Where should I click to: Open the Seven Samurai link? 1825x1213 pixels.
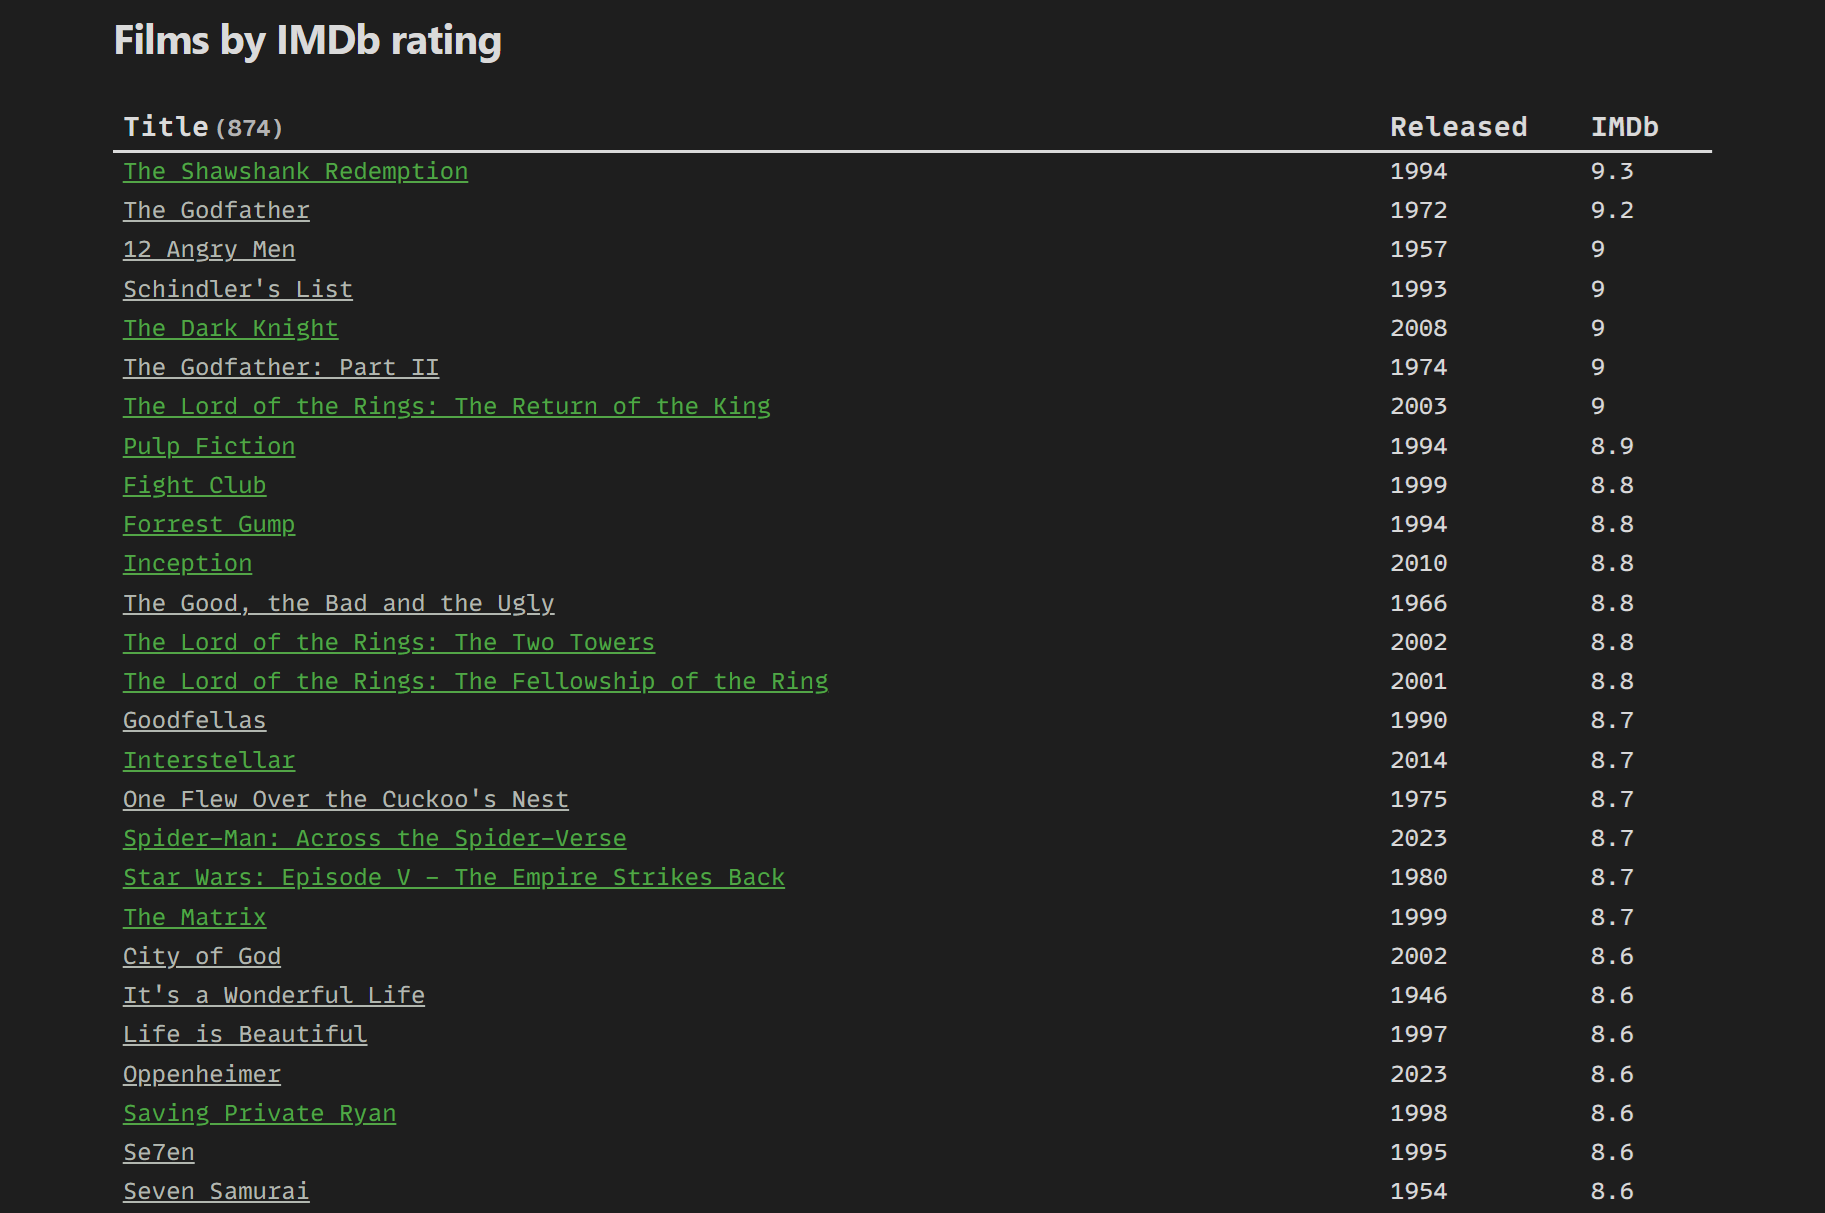[x=216, y=1191]
